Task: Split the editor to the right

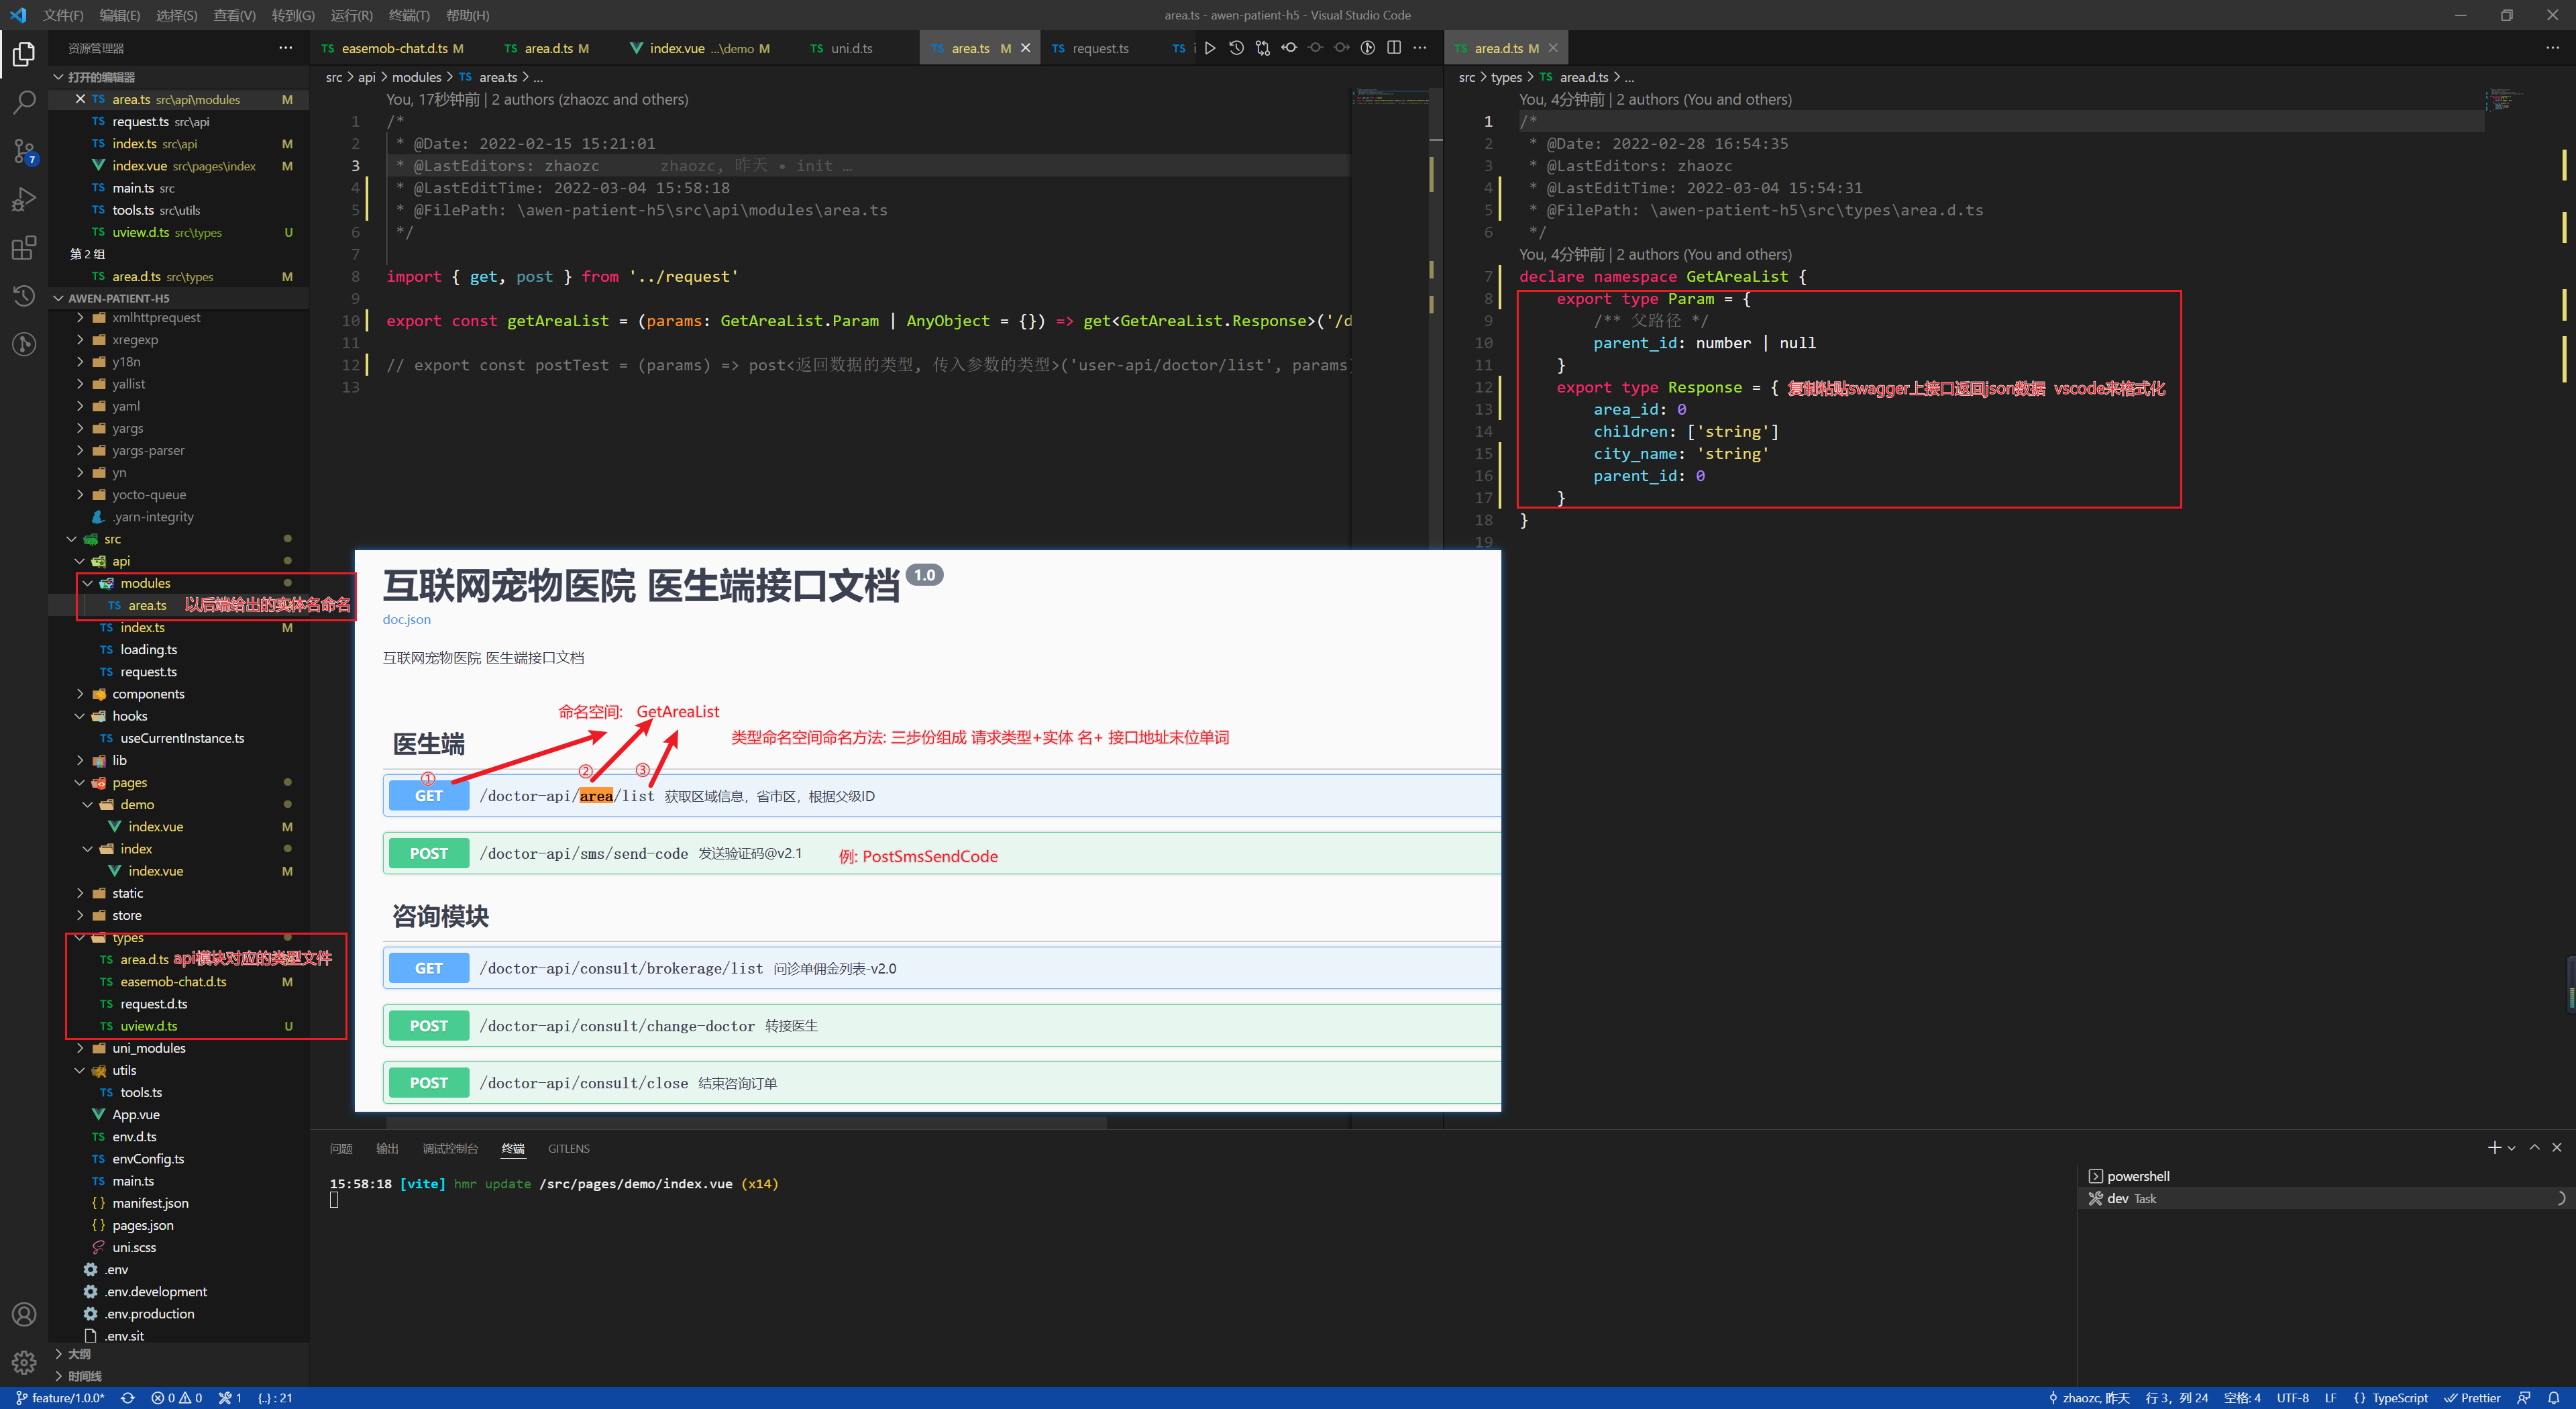Action: 1394,48
